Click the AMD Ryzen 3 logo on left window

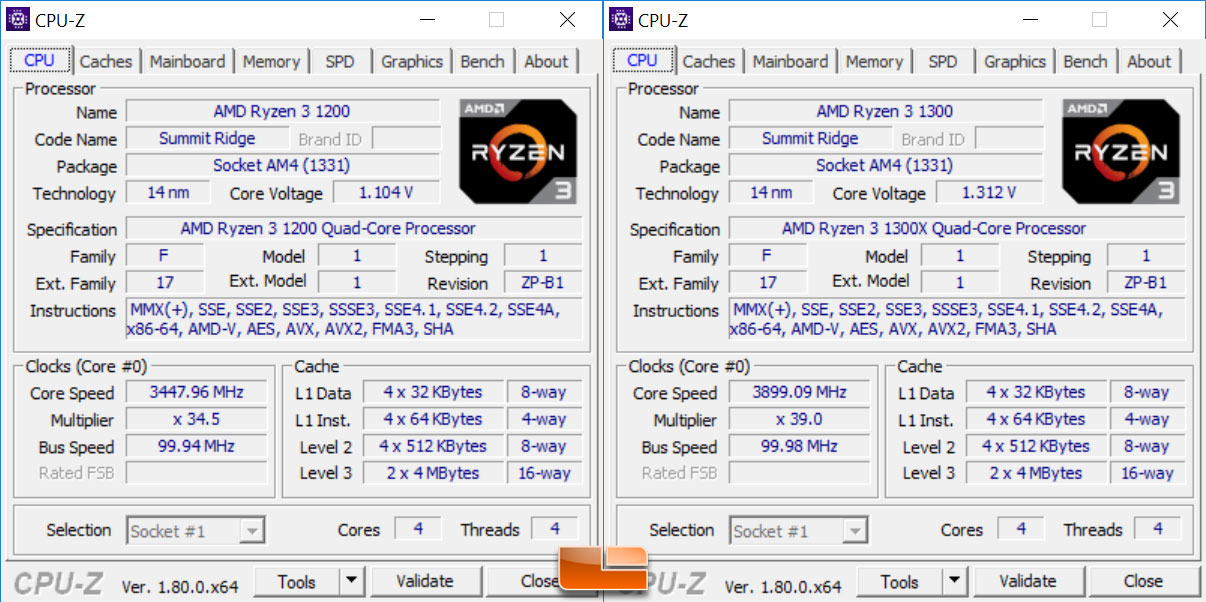[x=518, y=150]
